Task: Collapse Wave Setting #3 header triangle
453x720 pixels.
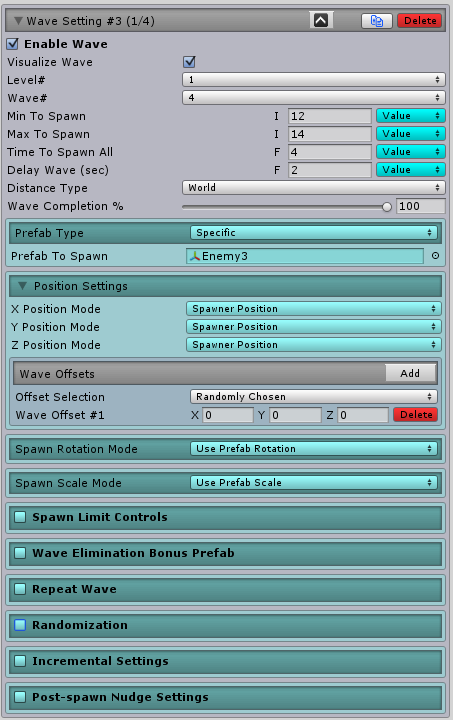Action: coord(18,21)
